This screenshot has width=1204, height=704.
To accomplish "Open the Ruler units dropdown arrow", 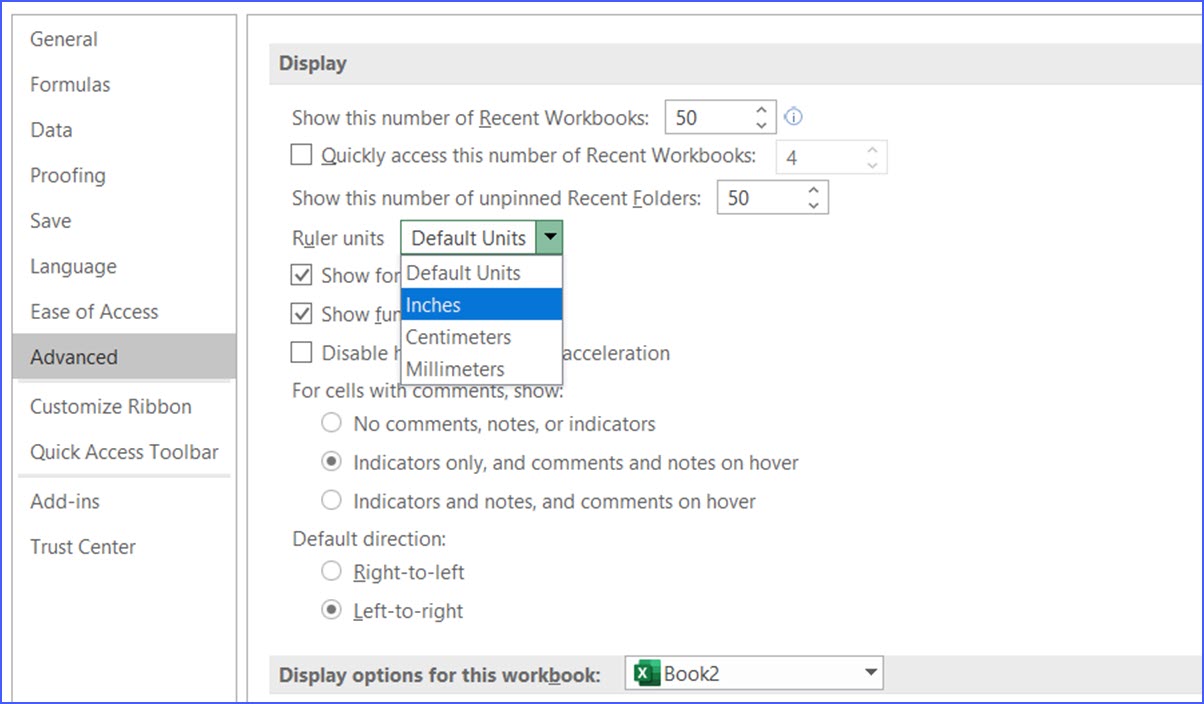I will pos(551,238).
